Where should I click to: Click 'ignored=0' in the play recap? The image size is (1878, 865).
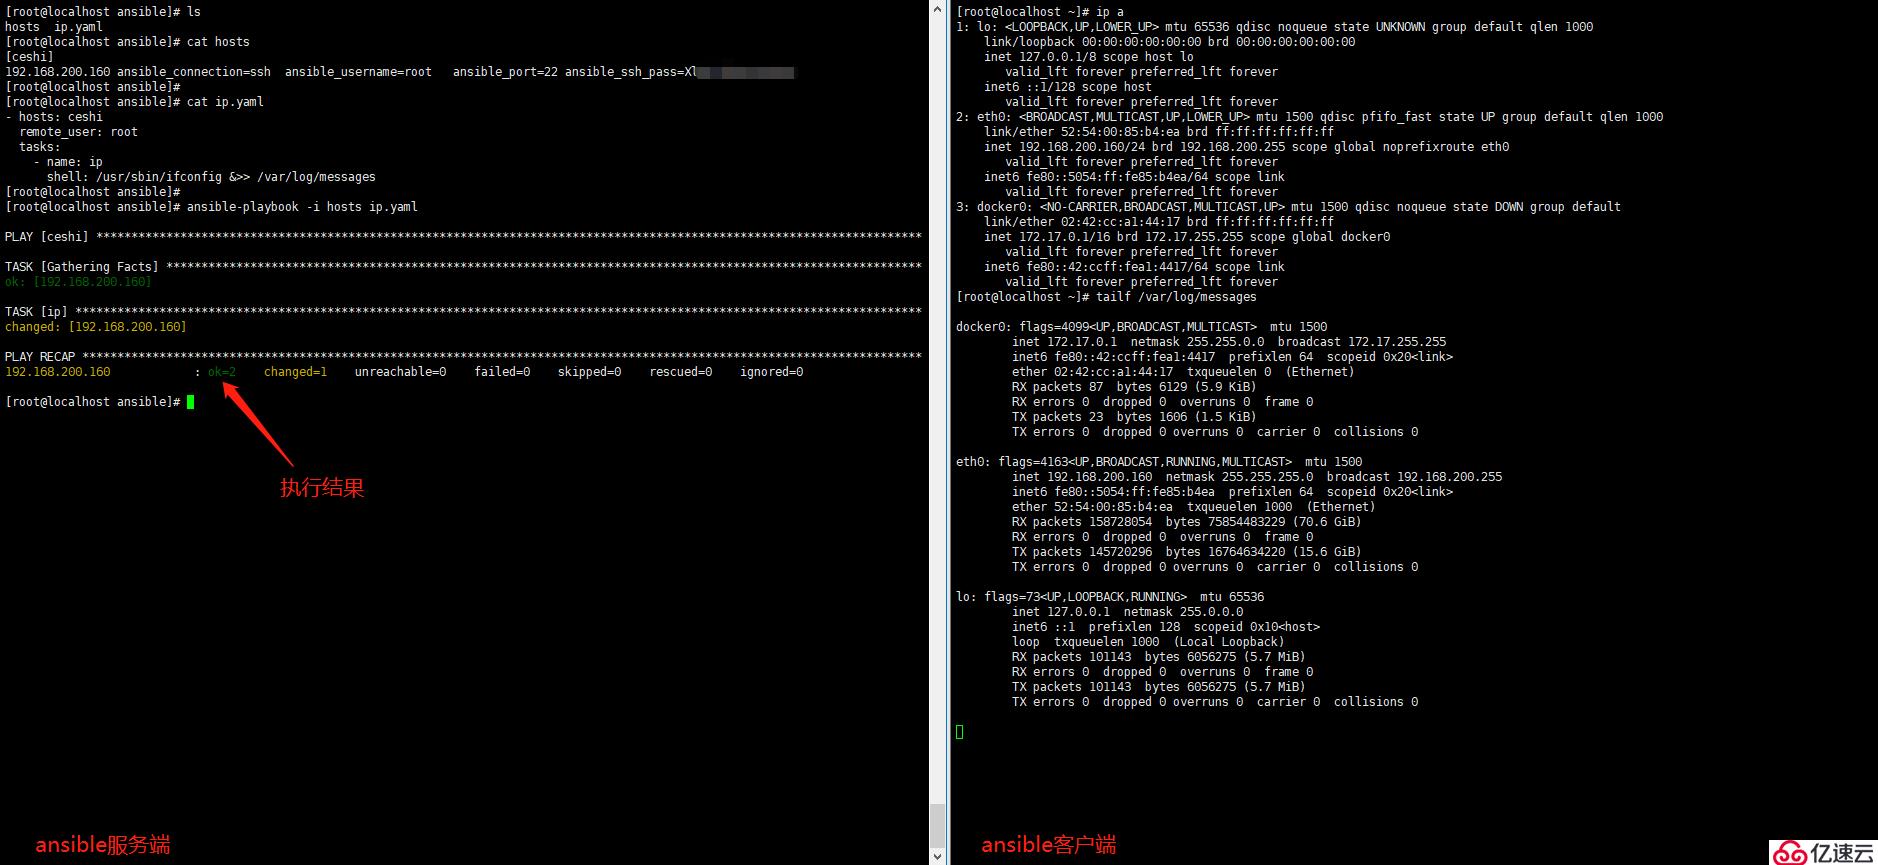pyautogui.click(x=771, y=372)
